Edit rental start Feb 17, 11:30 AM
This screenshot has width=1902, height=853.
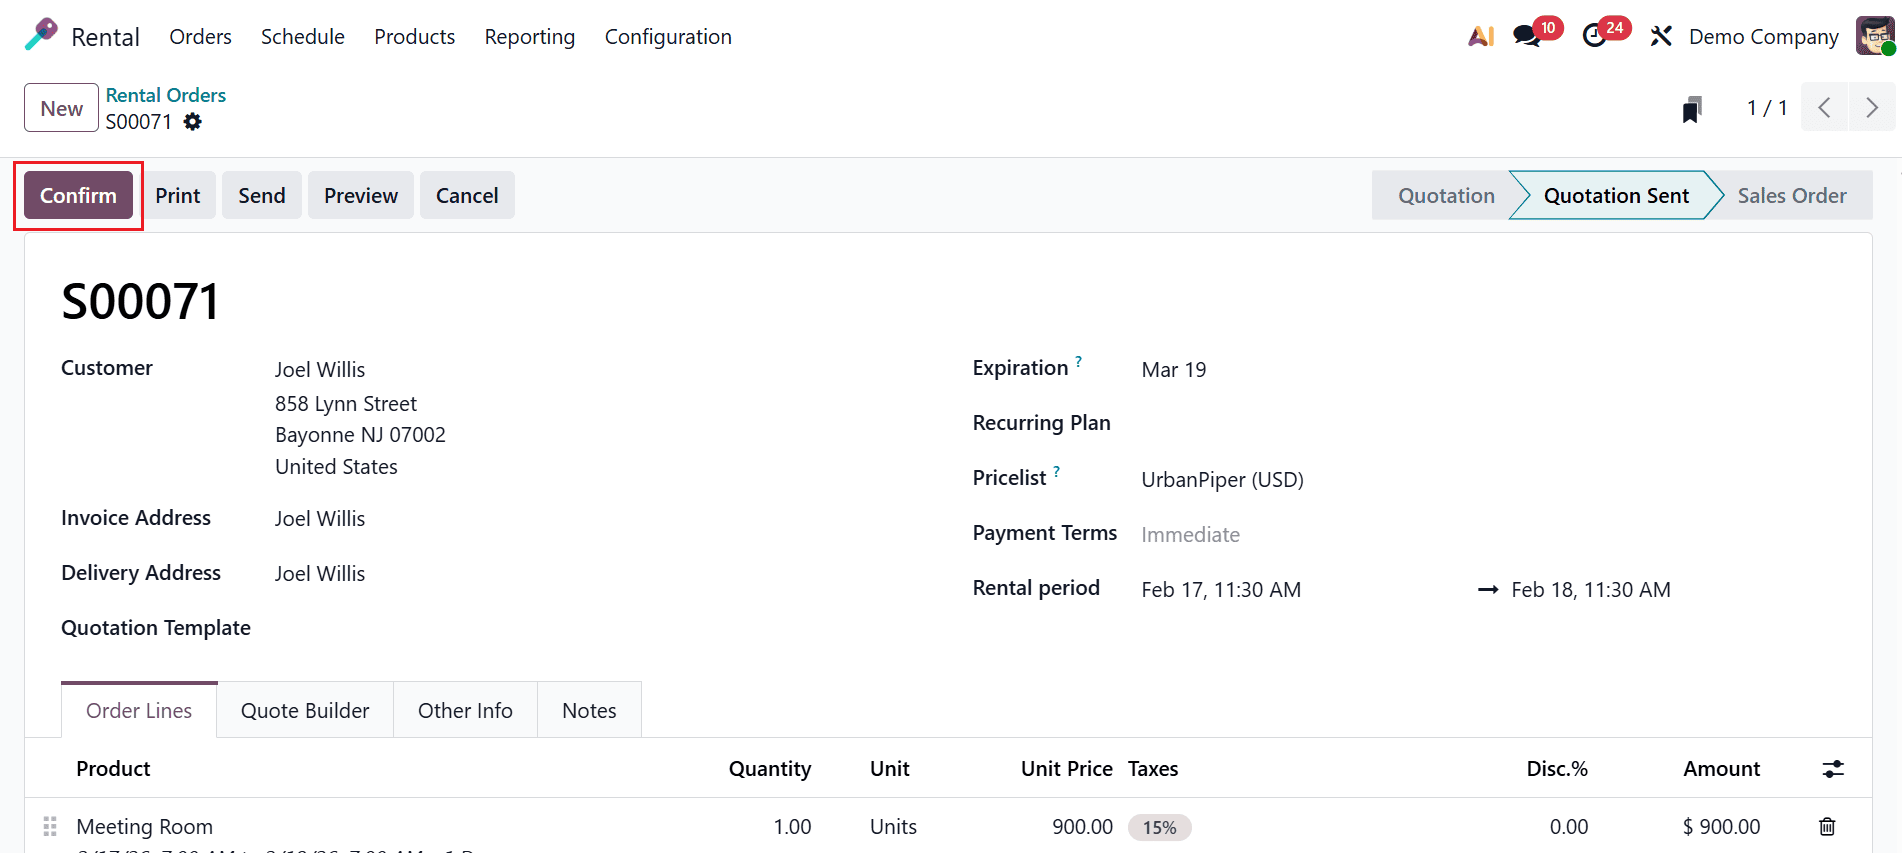[x=1221, y=589]
